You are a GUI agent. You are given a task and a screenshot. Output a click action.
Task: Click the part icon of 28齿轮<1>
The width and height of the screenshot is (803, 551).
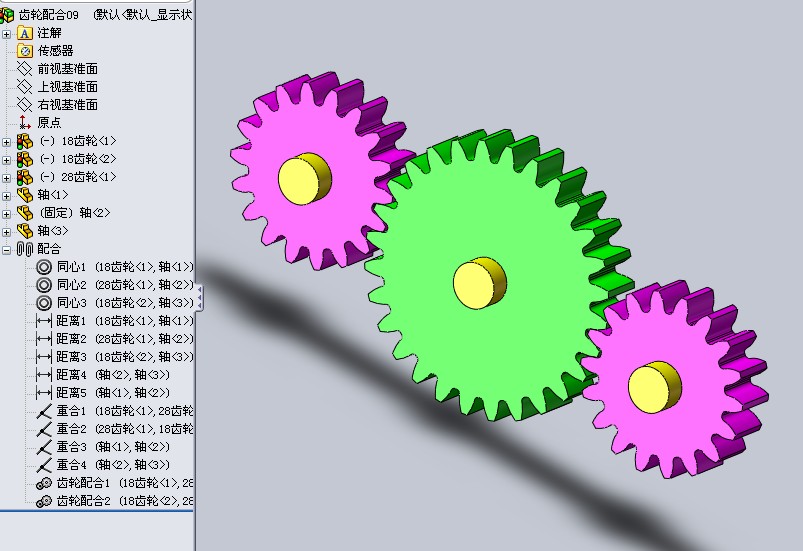pyautogui.click(x=25, y=177)
